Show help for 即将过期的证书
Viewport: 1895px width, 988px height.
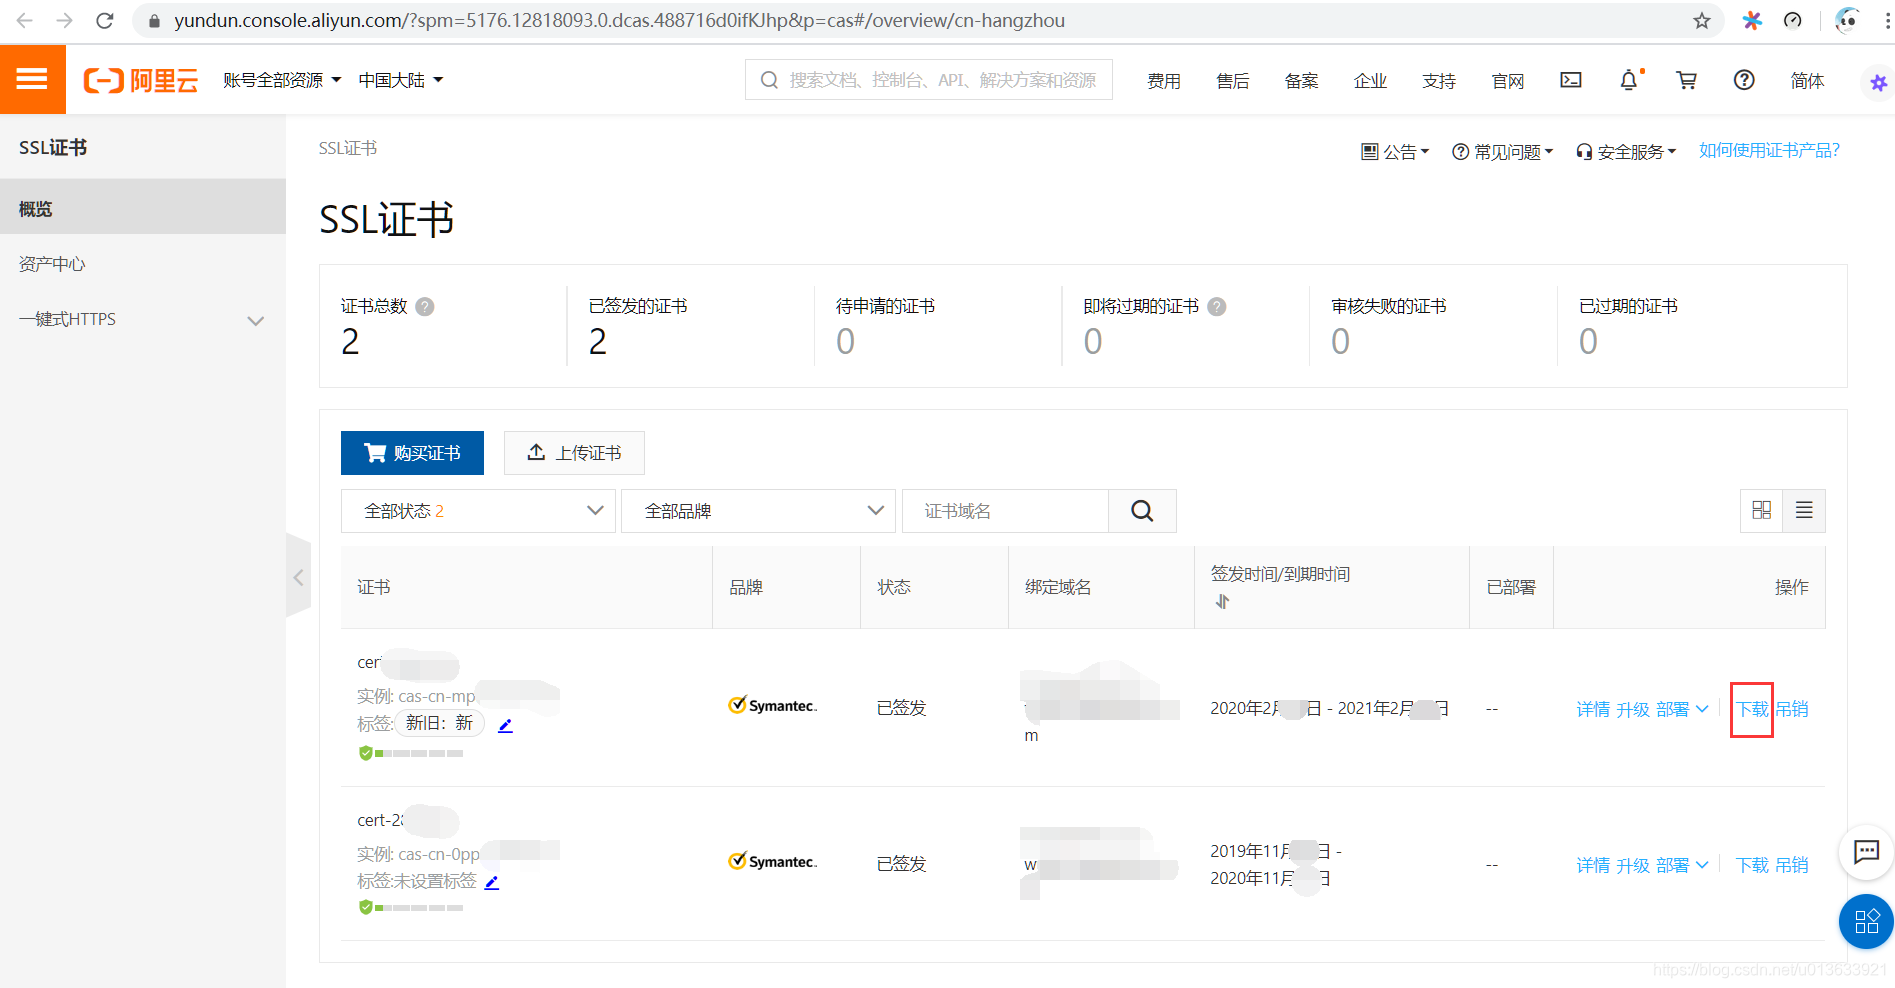coord(1217,307)
